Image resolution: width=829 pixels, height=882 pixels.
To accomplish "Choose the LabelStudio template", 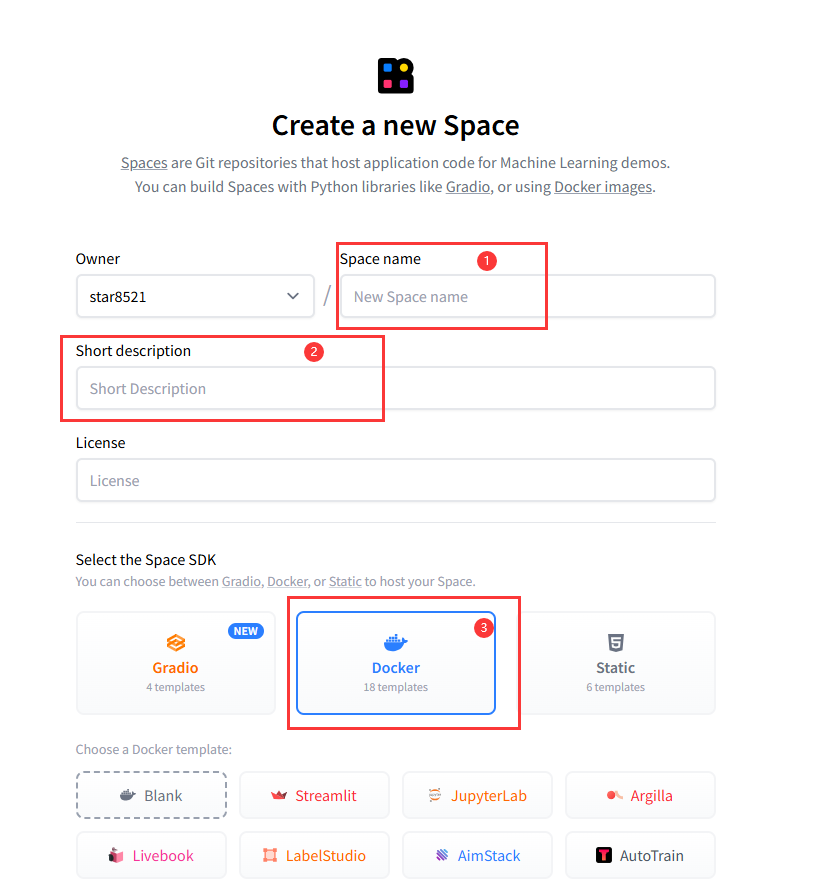I will click(314, 856).
